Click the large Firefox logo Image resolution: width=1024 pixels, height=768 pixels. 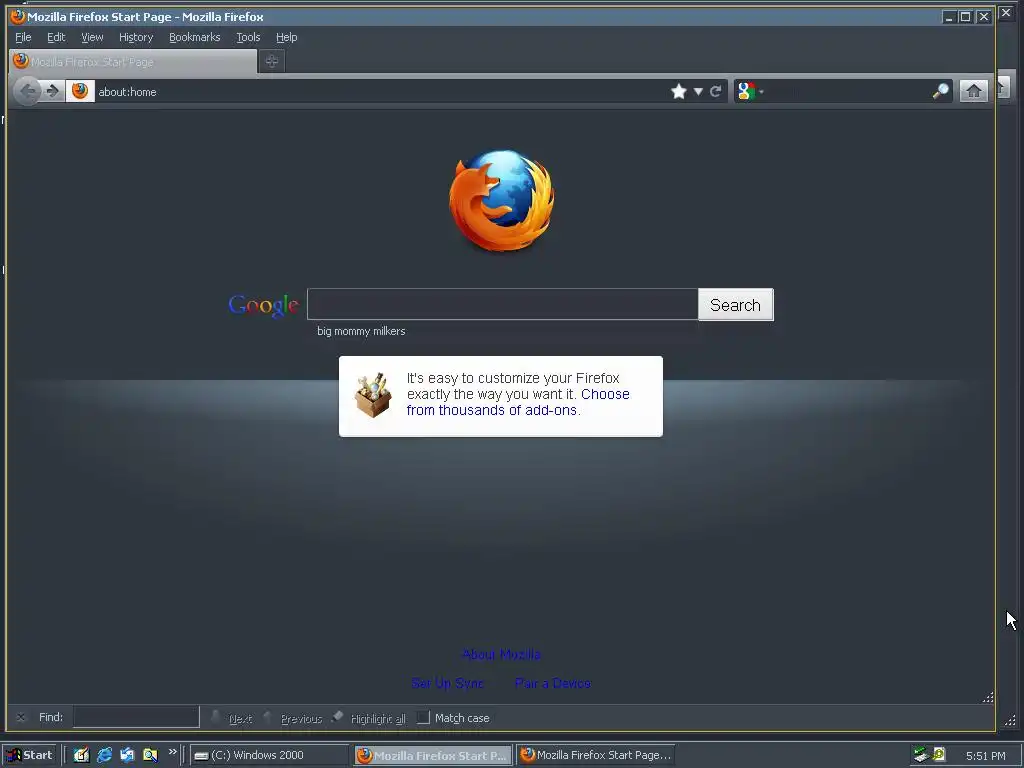pos(502,201)
